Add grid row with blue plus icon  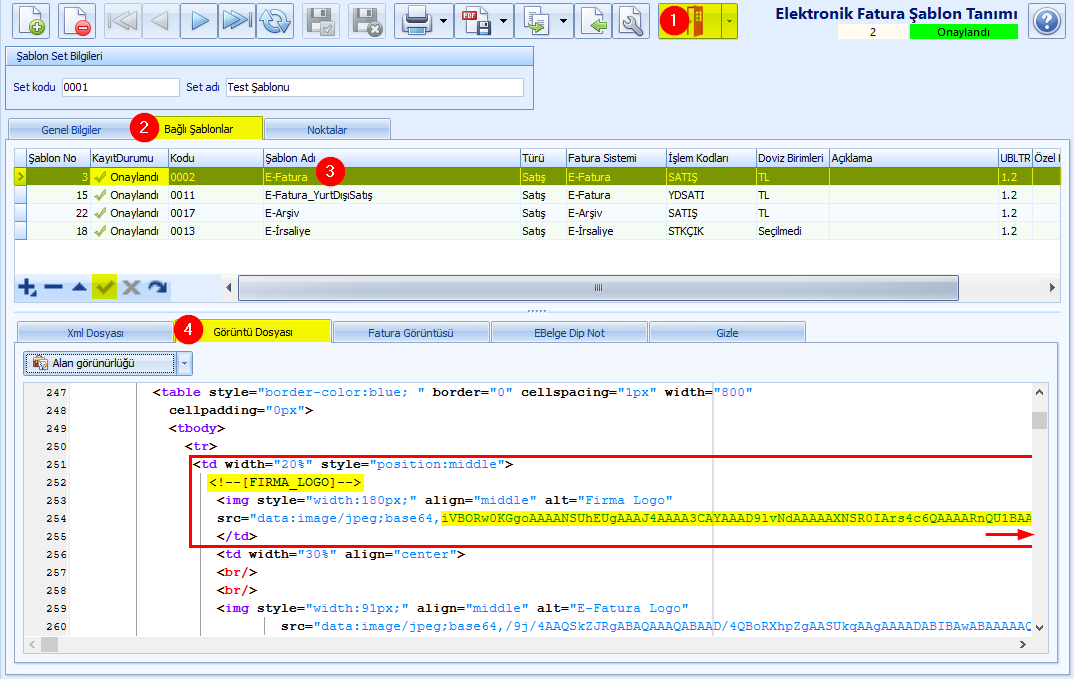[27, 287]
